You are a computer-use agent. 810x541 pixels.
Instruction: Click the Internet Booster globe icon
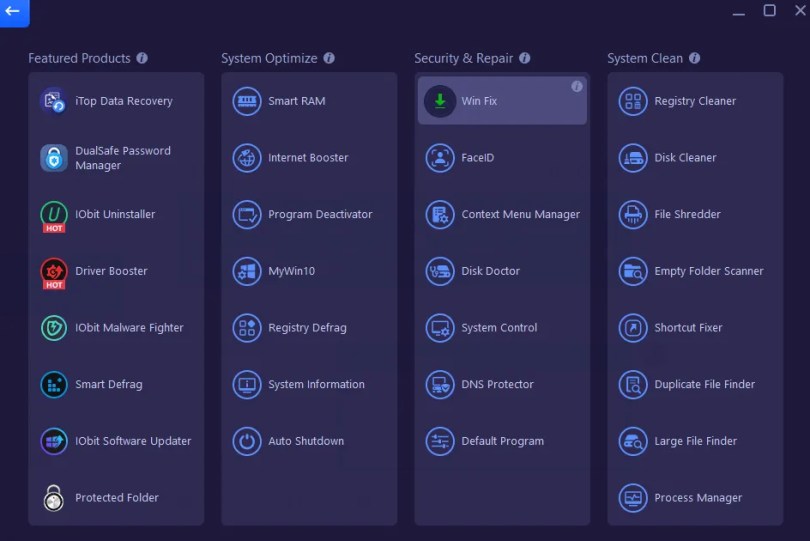click(247, 158)
